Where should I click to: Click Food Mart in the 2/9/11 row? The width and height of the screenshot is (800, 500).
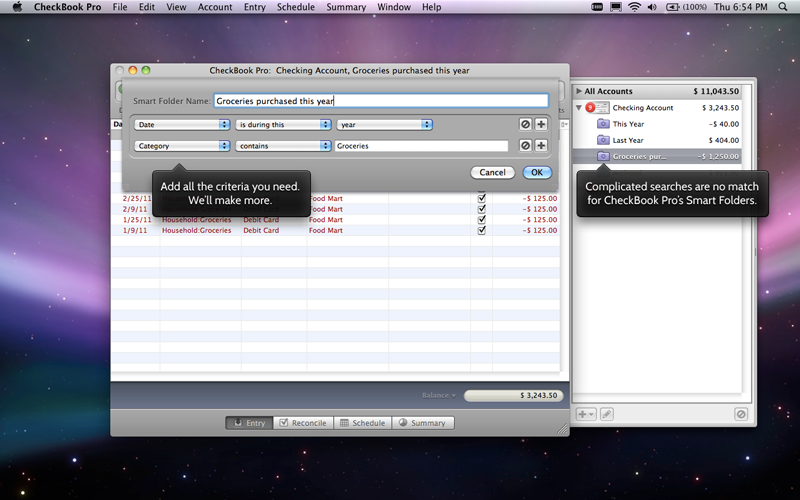point(326,209)
